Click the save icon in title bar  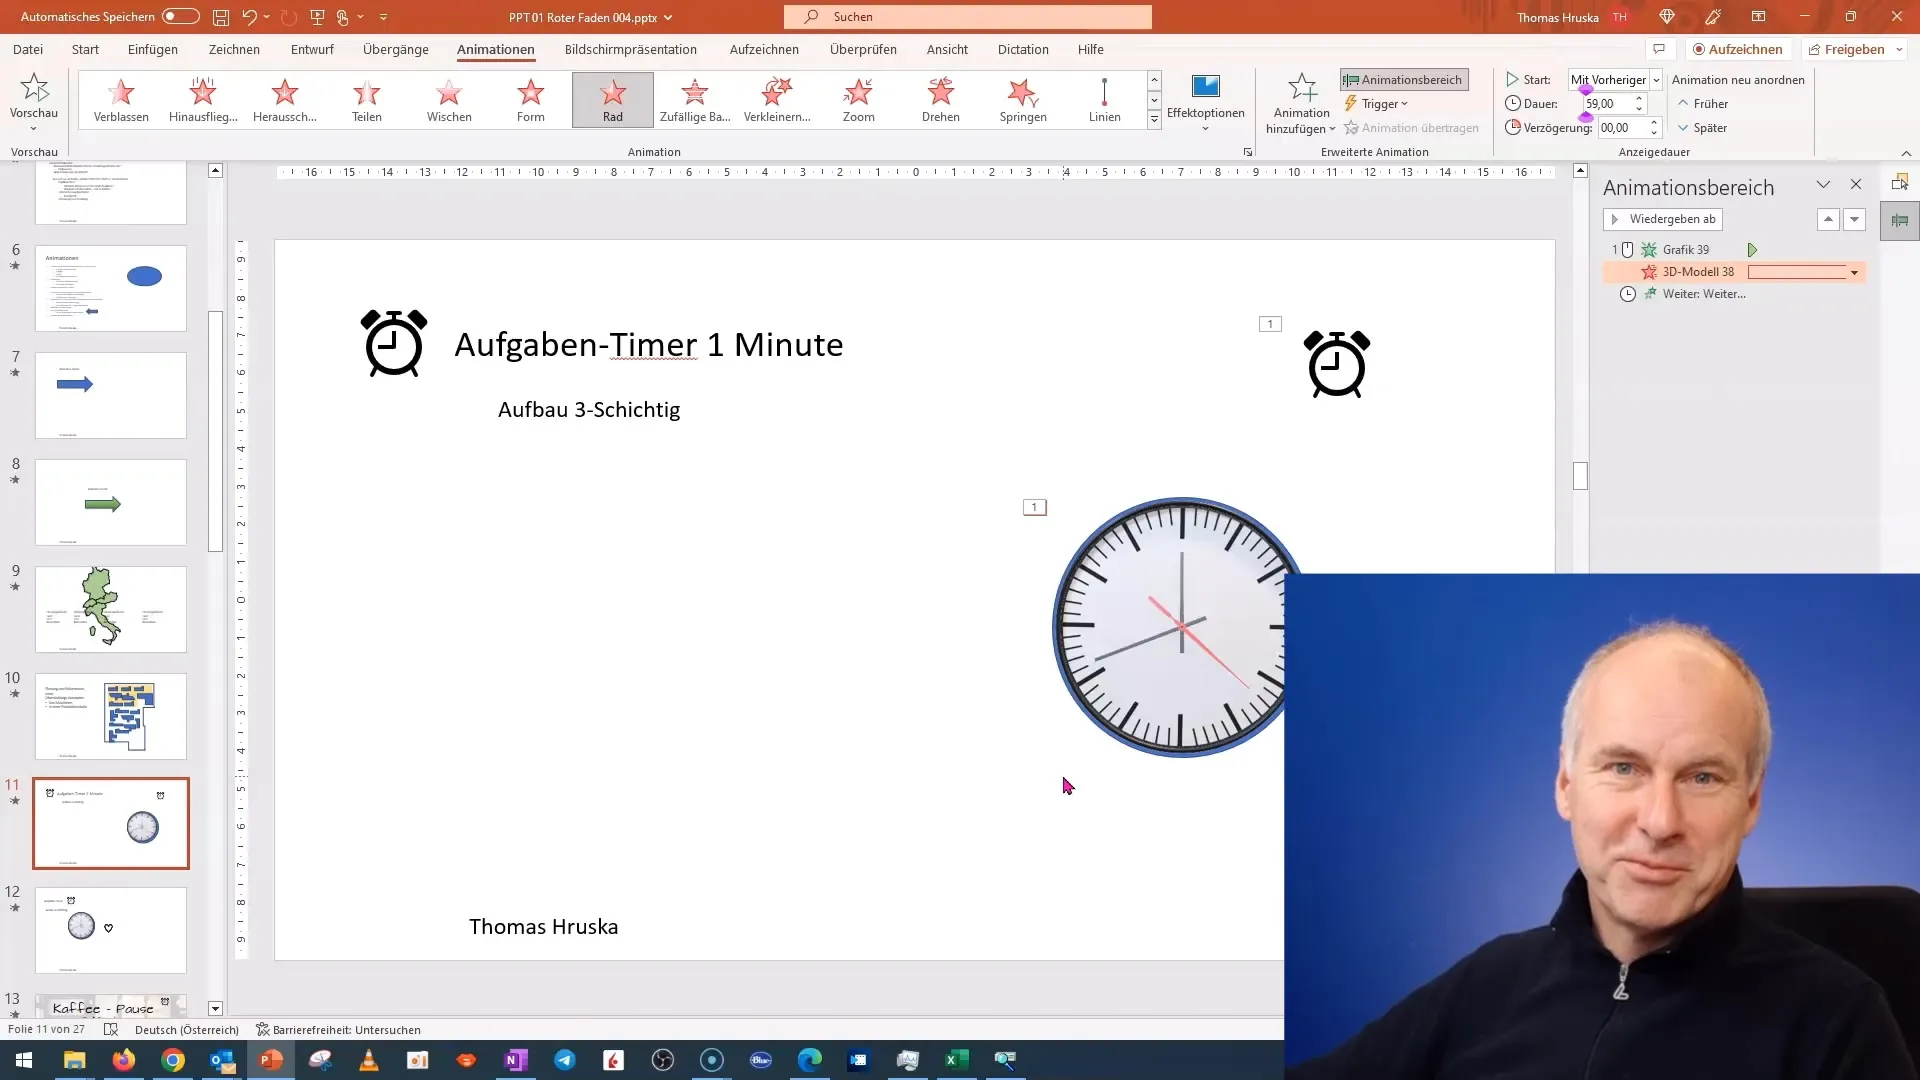coord(221,17)
